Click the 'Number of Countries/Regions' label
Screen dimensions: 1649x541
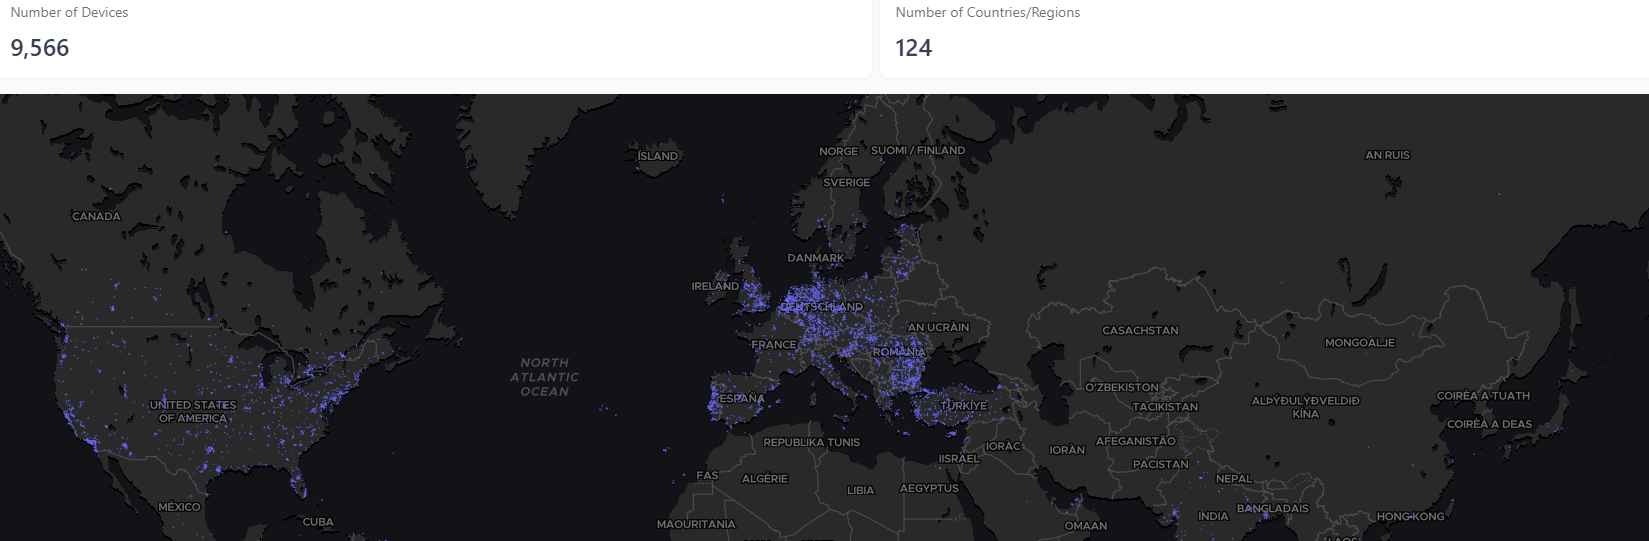point(987,13)
